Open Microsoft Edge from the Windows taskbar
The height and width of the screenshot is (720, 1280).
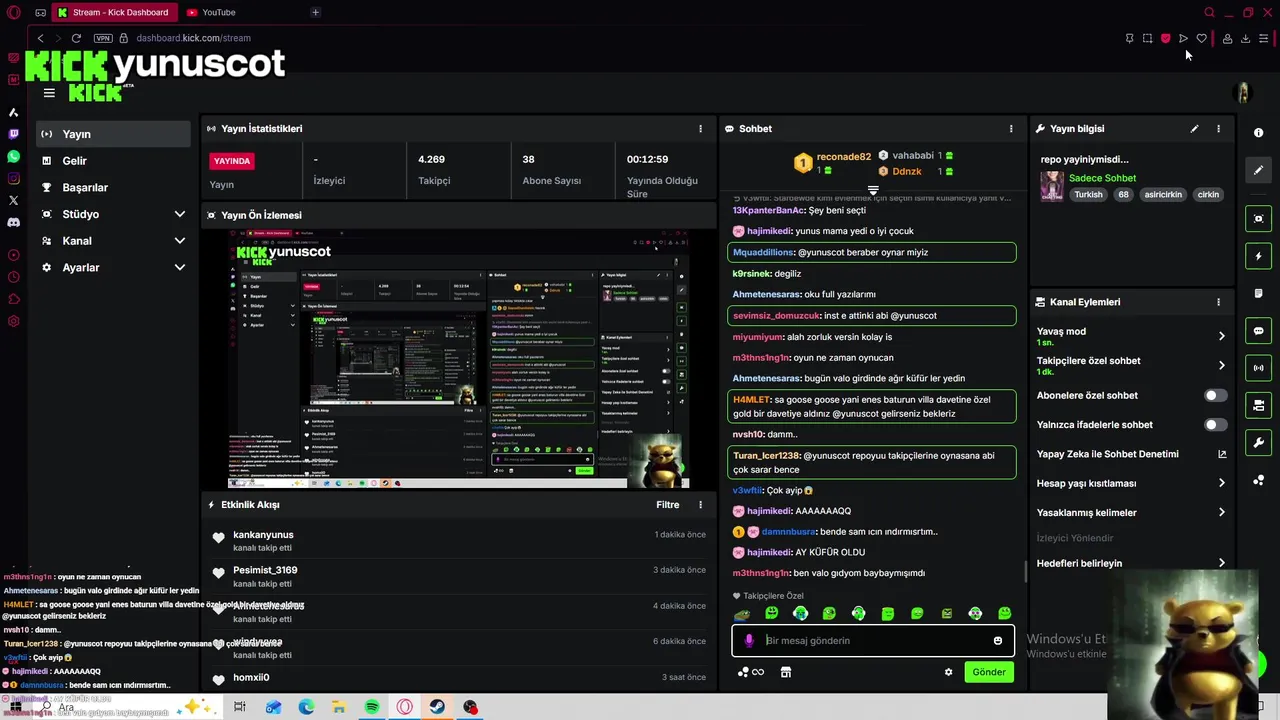coord(306,707)
